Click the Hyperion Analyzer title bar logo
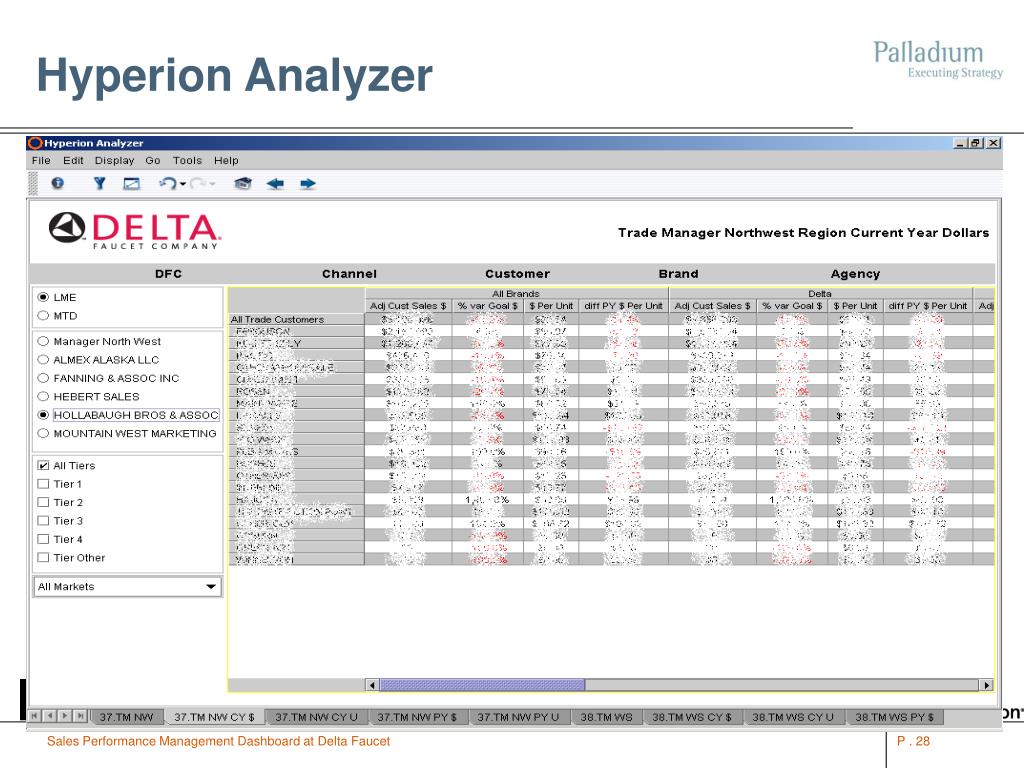 (35, 143)
